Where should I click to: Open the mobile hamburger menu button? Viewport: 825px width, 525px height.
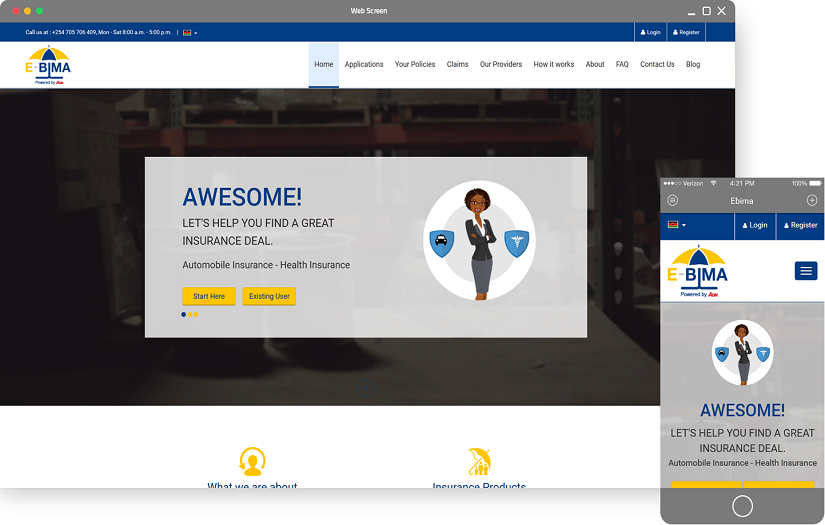(x=806, y=271)
